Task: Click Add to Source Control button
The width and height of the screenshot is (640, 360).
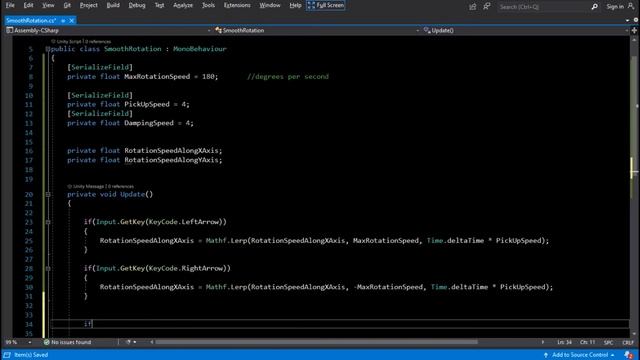Action: coord(579,355)
